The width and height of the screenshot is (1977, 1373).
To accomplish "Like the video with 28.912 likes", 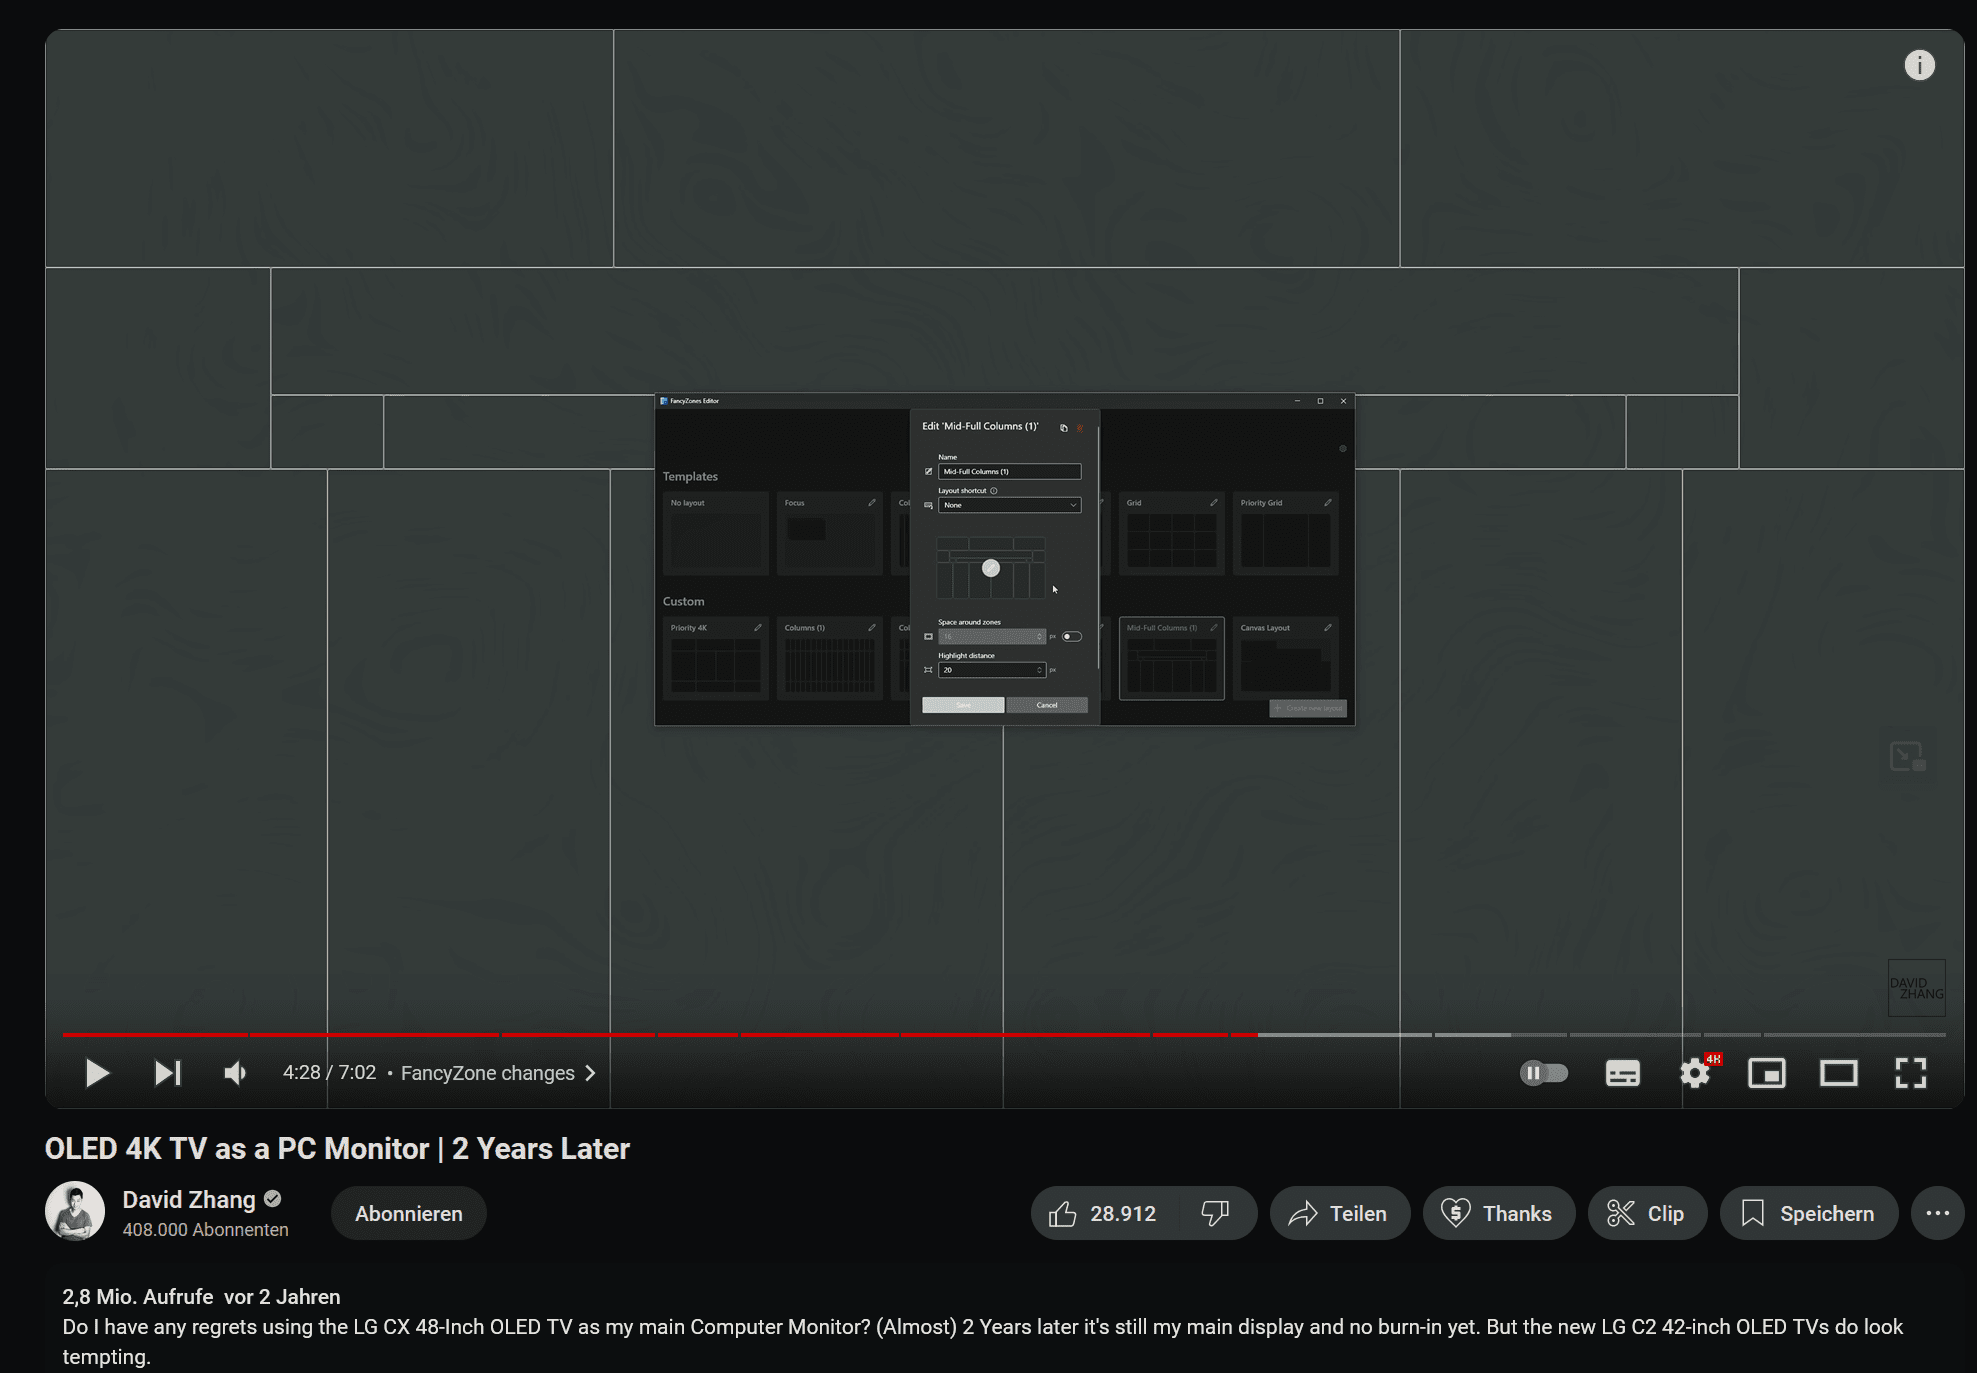I will (1103, 1213).
